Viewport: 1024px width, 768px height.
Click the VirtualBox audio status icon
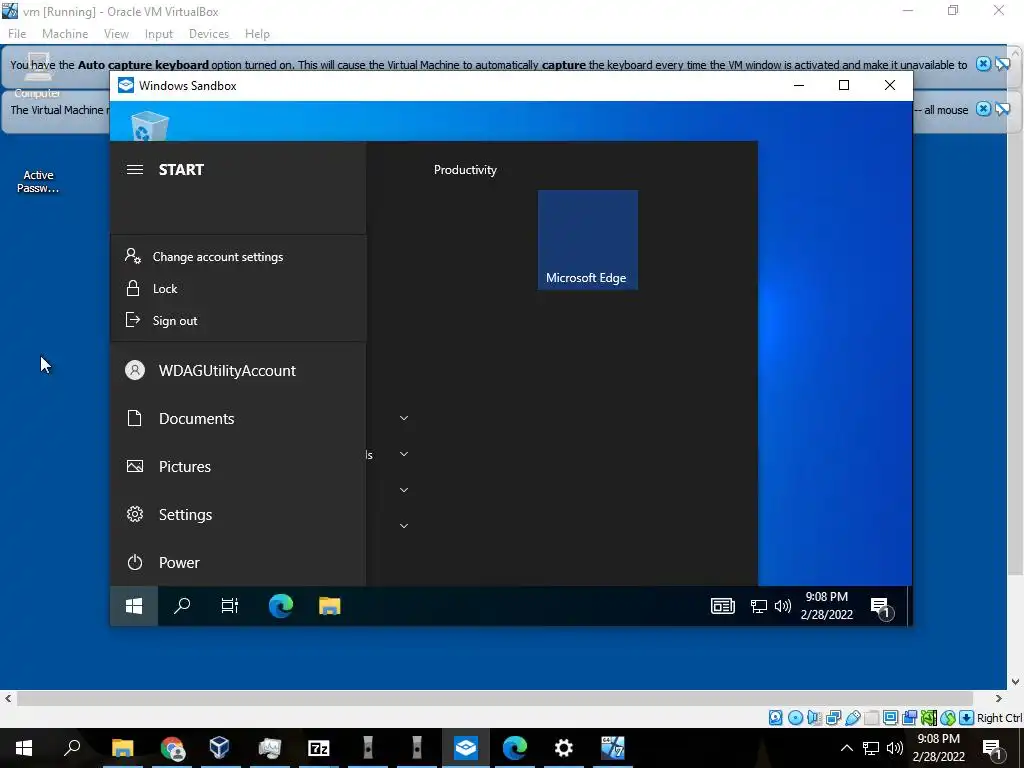814,718
